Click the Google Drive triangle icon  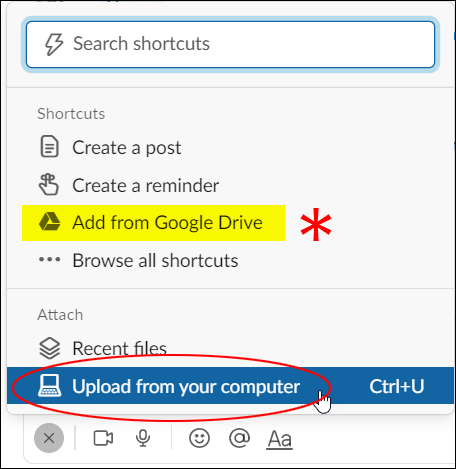click(50, 221)
